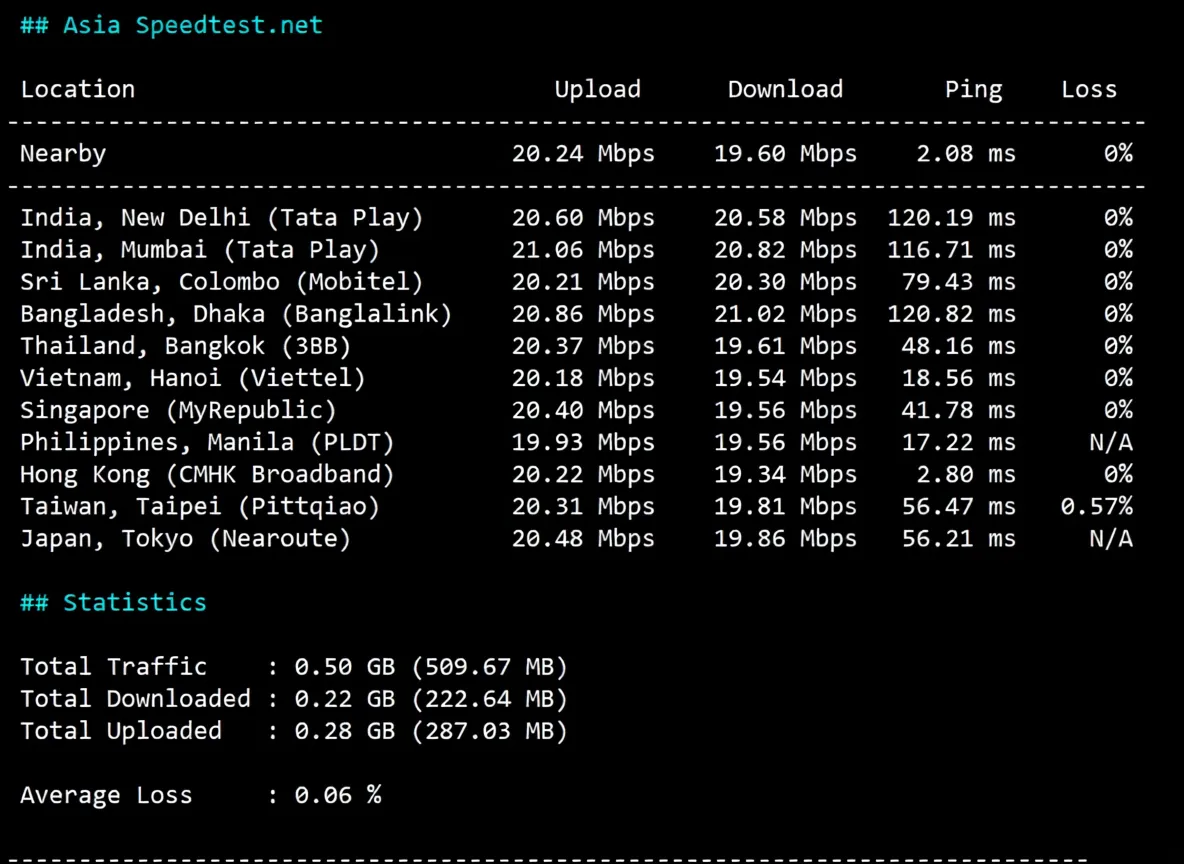The width and height of the screenshot is (1184, 864).
Task: Select the Ping column header
Action: click(972, 89)
